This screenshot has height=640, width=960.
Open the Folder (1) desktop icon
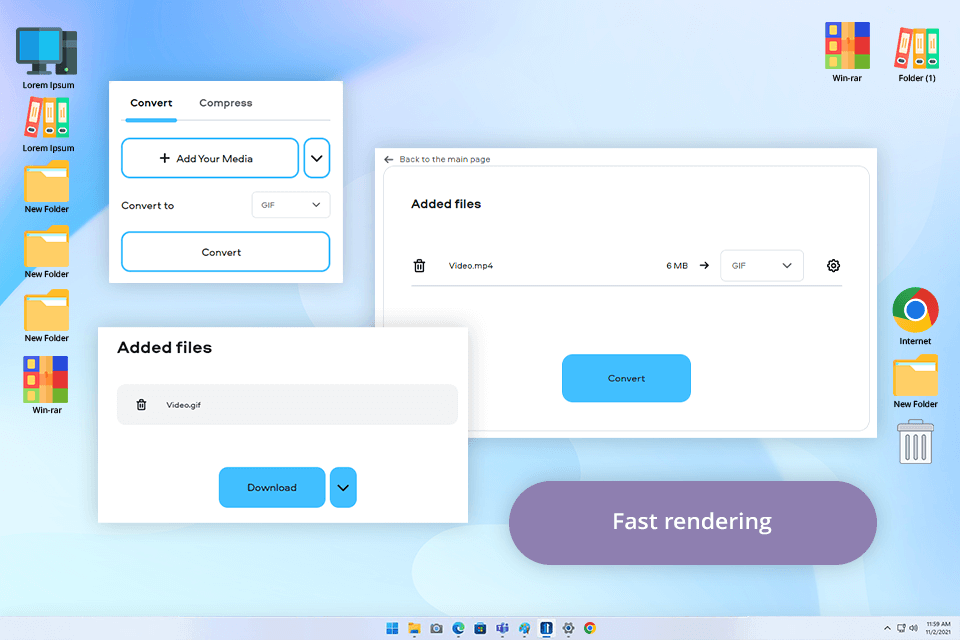tap(917, 54)
